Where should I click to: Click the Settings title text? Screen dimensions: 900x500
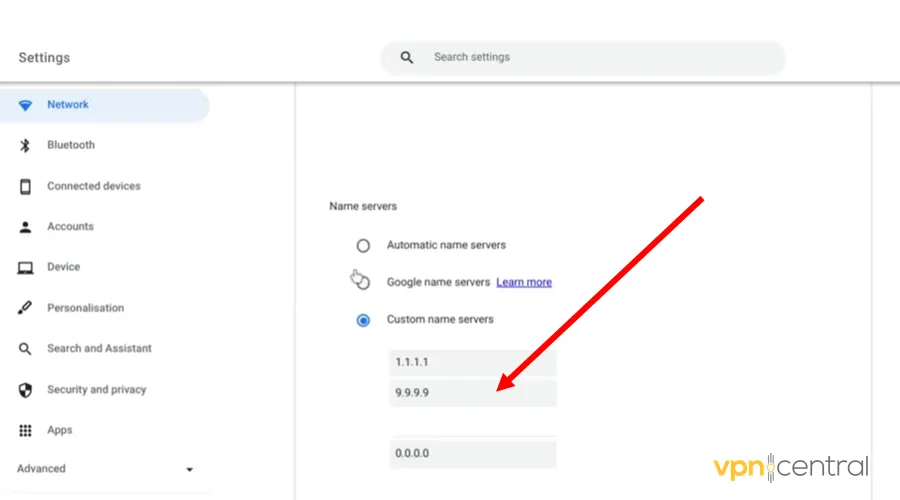click(44, 57)
